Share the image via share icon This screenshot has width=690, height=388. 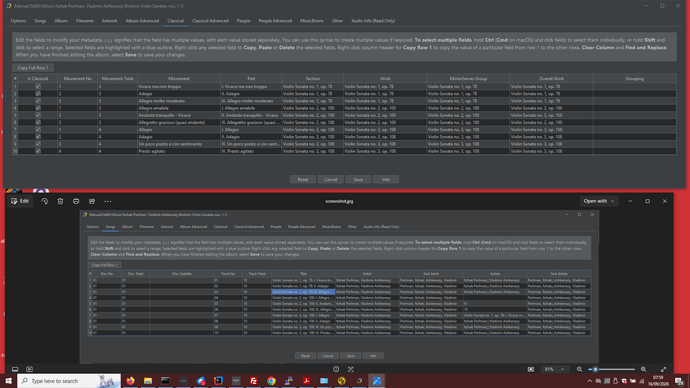tap(92, 201)
